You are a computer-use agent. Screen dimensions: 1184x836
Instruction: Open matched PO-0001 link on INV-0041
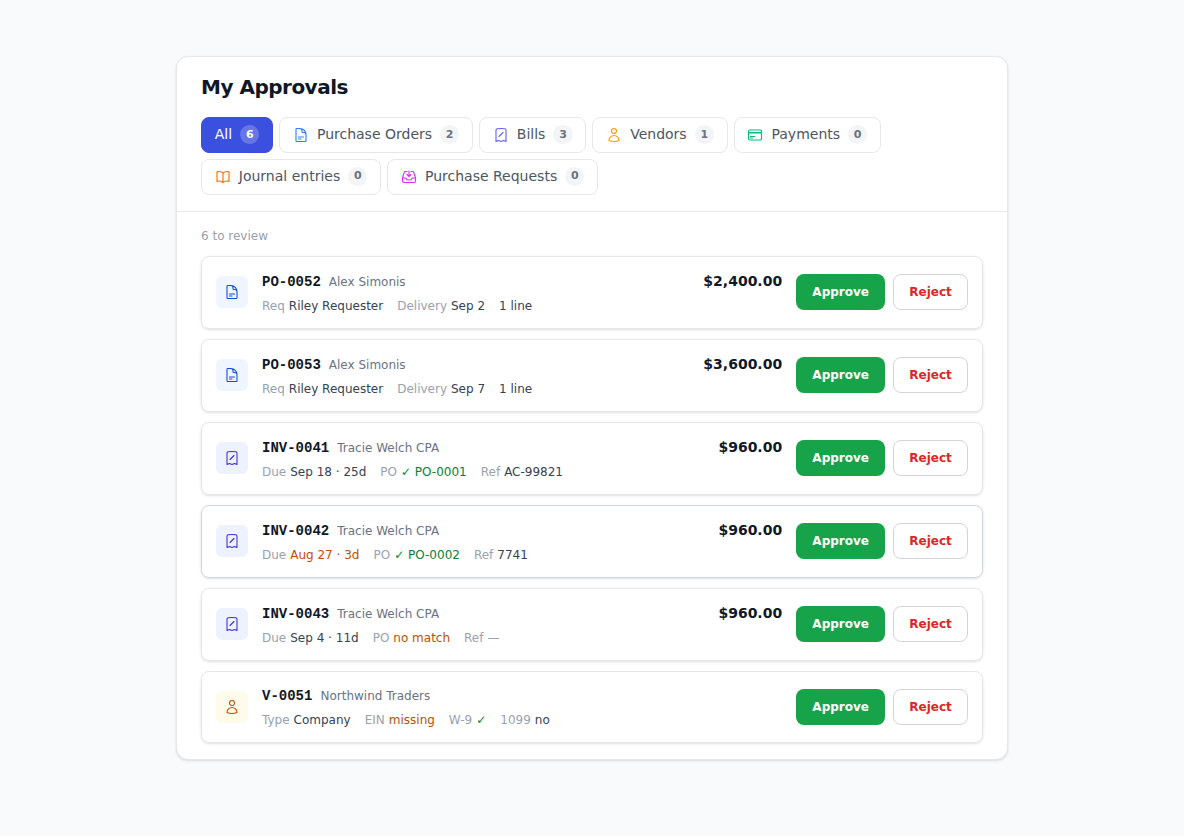tap(434, 472)
